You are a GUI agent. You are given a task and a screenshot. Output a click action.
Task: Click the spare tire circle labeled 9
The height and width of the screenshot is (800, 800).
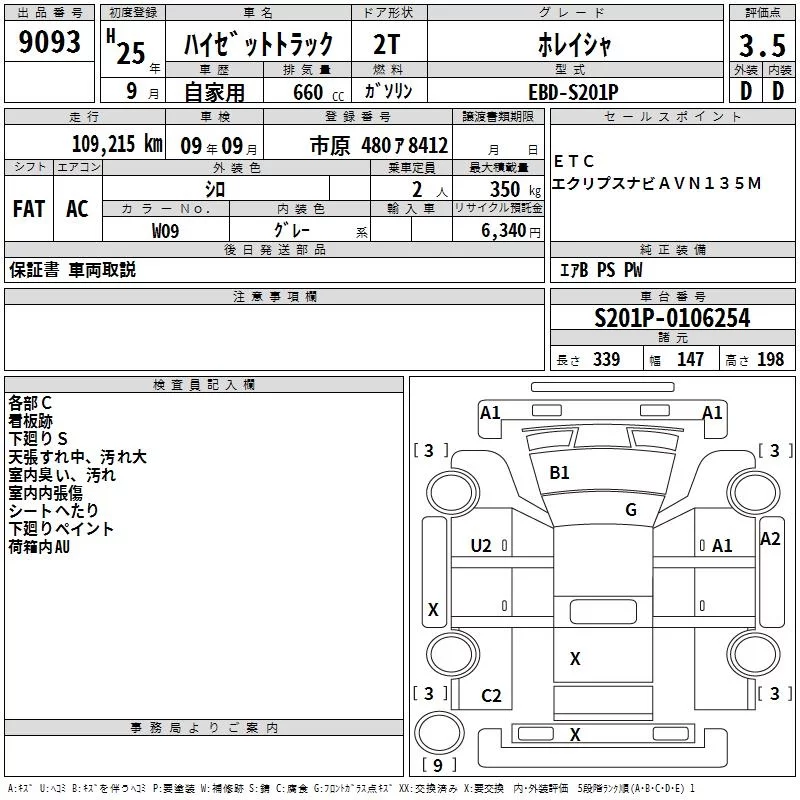coord(439,732)
